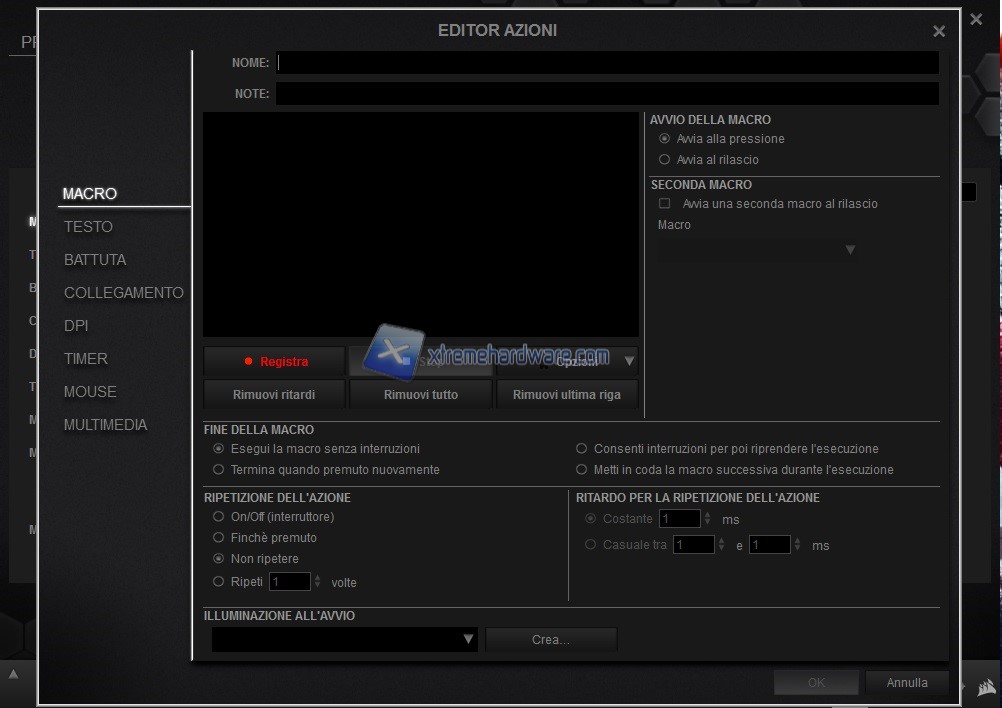Enable Avvia una seconda macro al rilascio
Viewport: 1002px width, 708px height.
click(665, 204)
